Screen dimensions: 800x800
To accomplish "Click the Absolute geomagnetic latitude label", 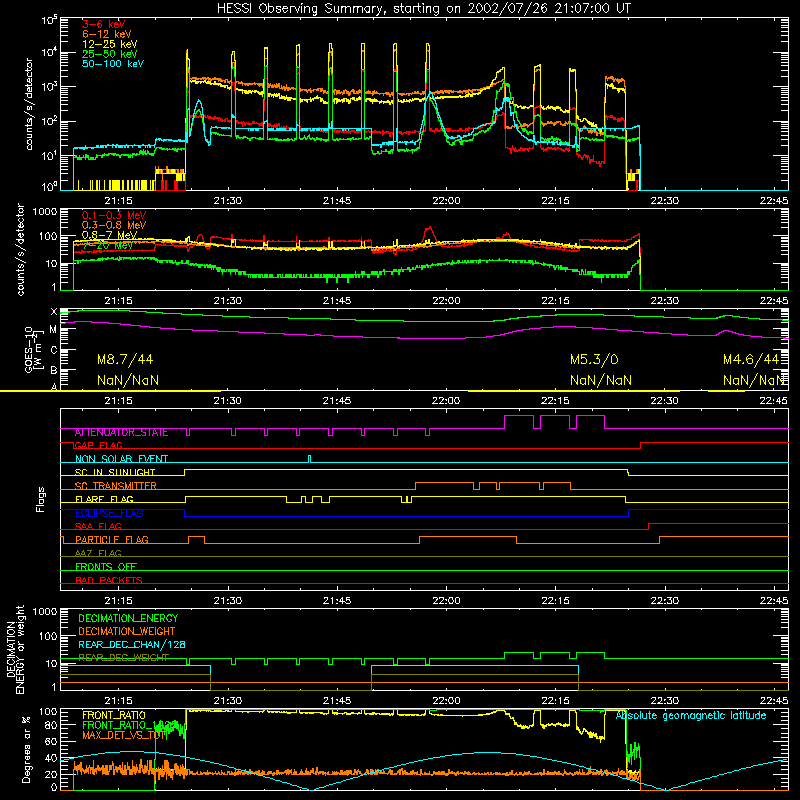I will [691, 716].
